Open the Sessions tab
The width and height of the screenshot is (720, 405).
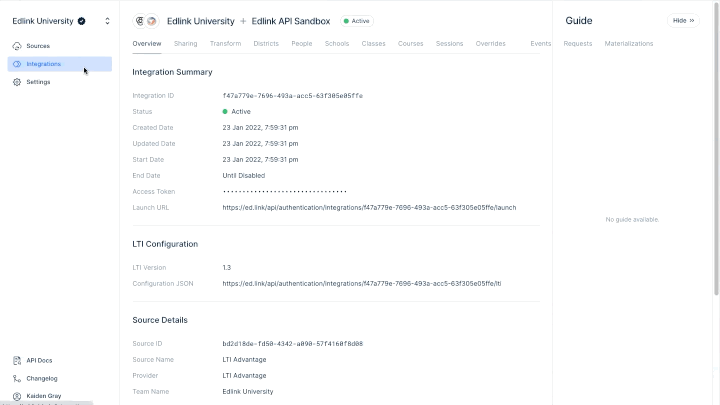click(450, 44)
